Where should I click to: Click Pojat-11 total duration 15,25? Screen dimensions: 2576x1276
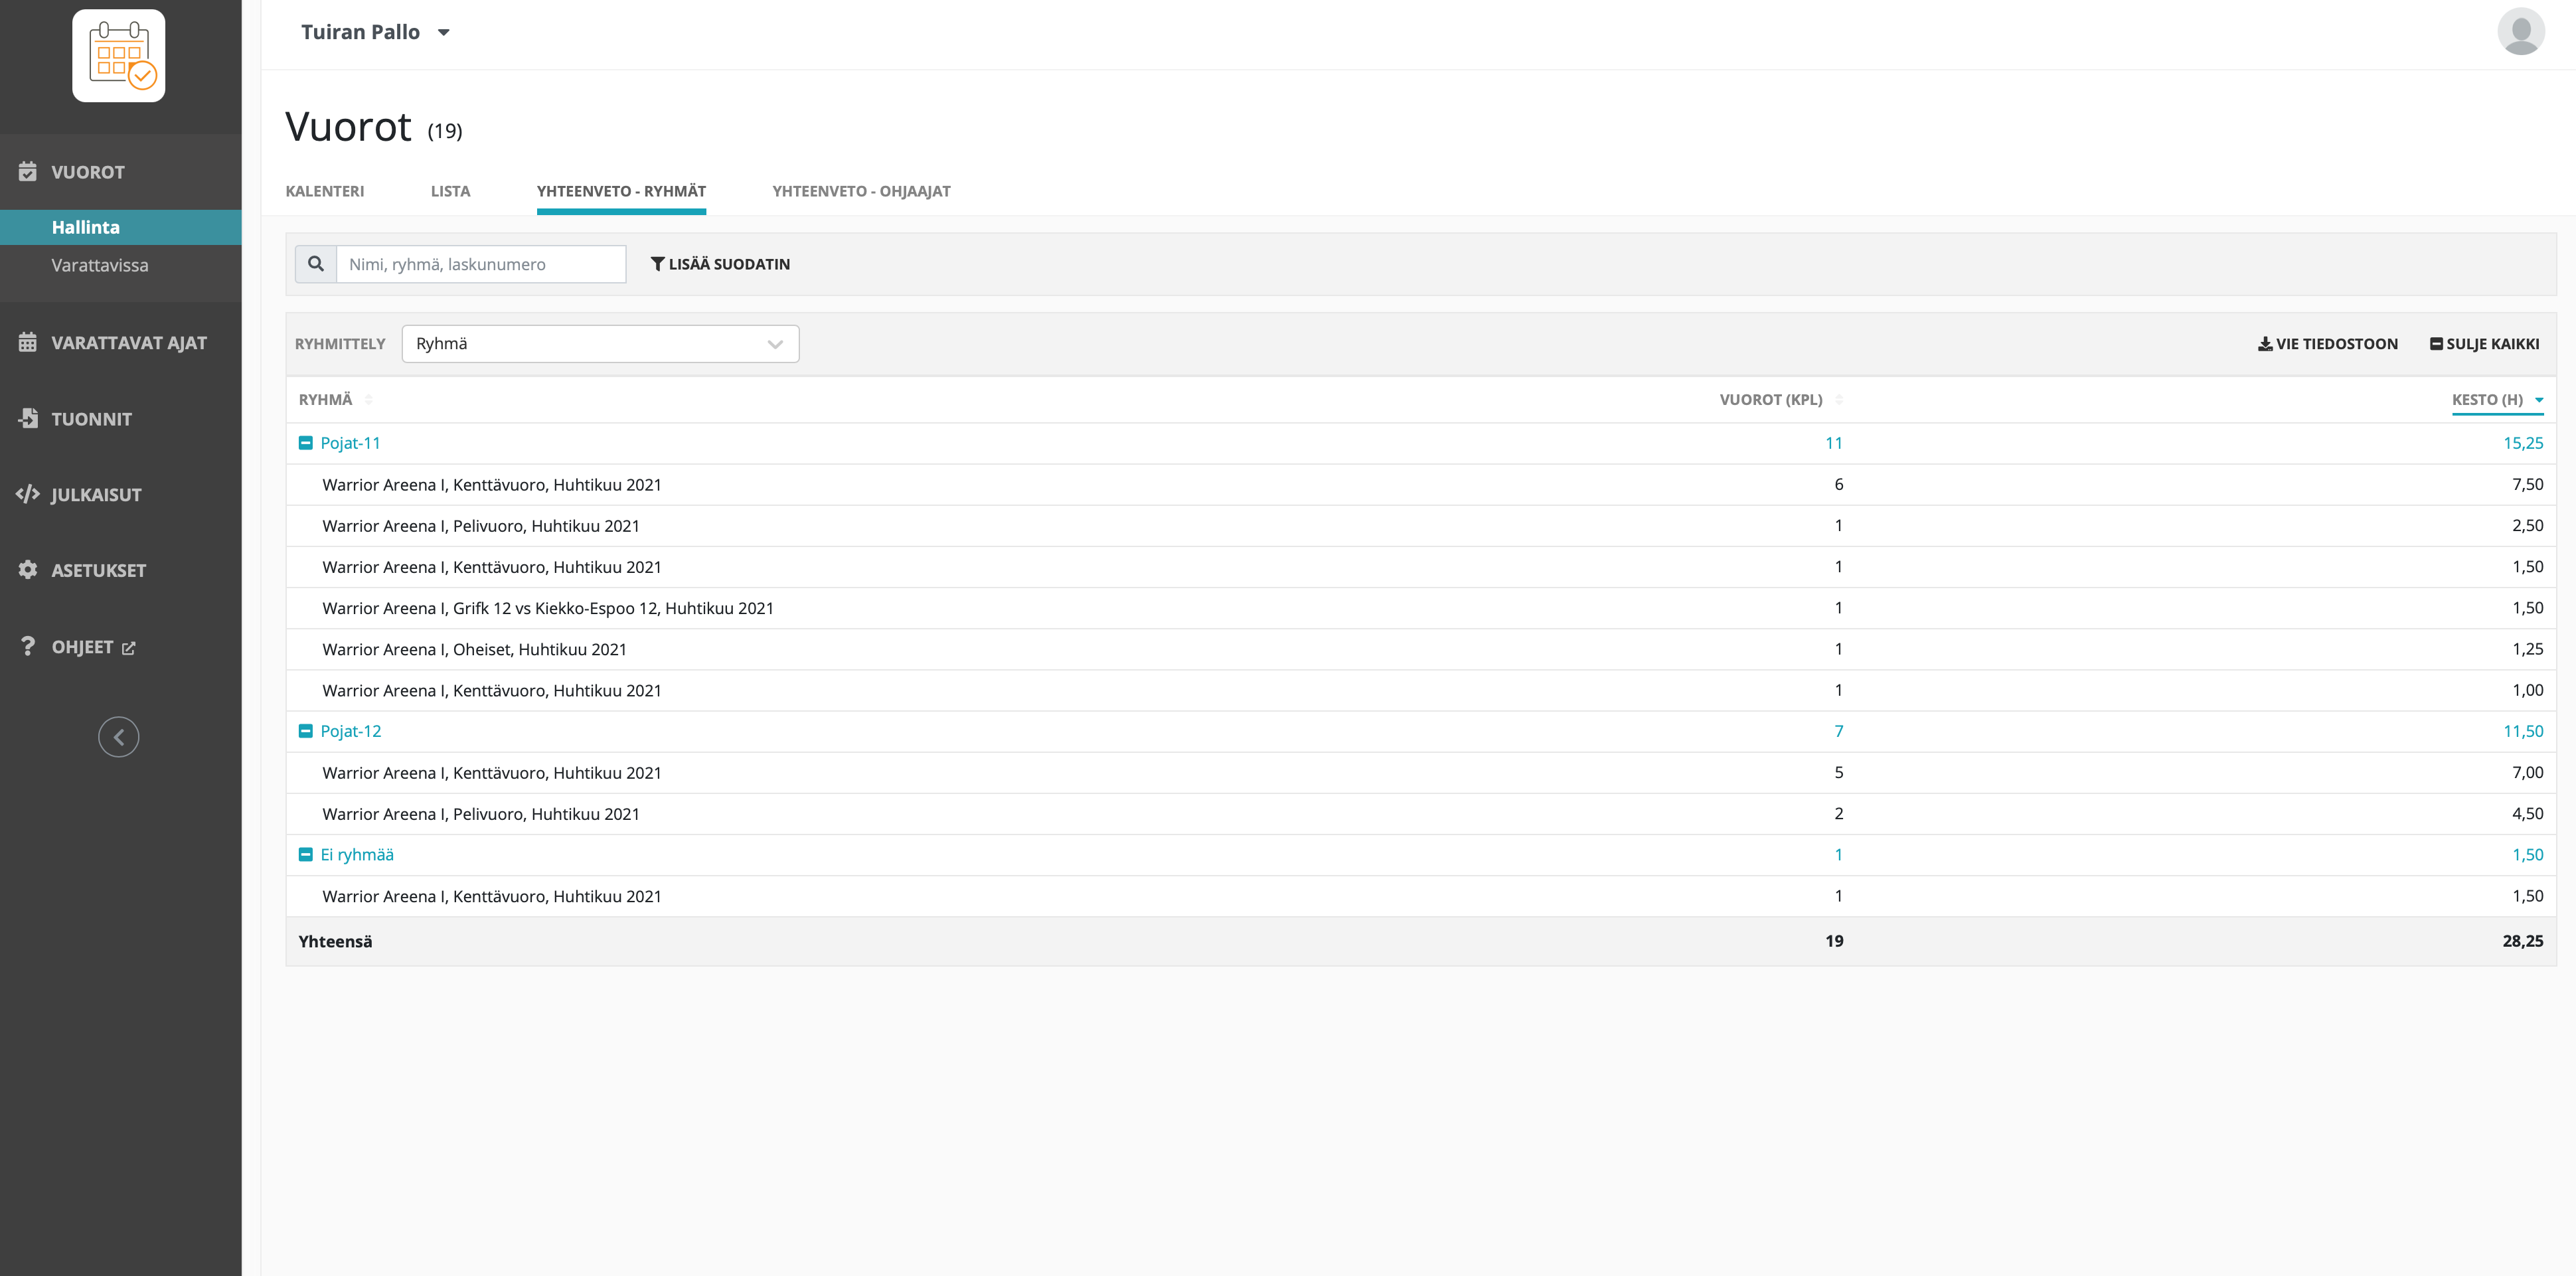pyautogui.click(x=2523, y=443)
